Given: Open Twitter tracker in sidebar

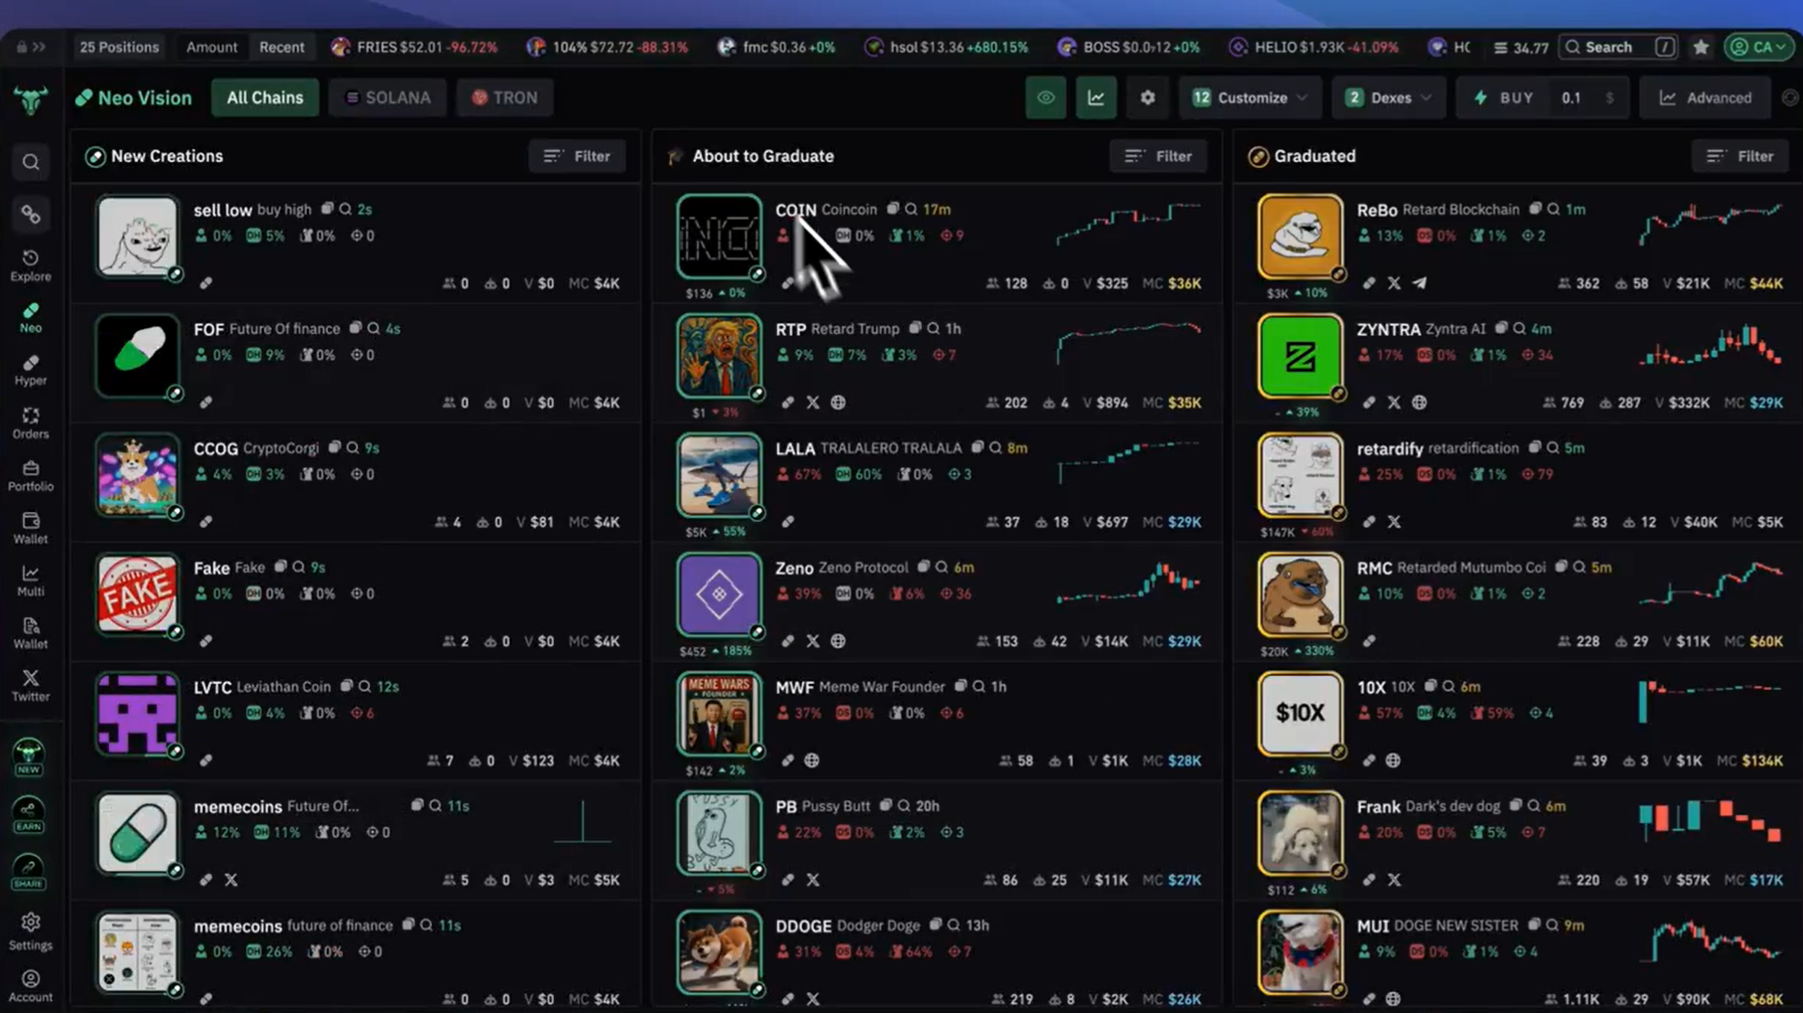Looking at the screenshot, I should [30, 685].
